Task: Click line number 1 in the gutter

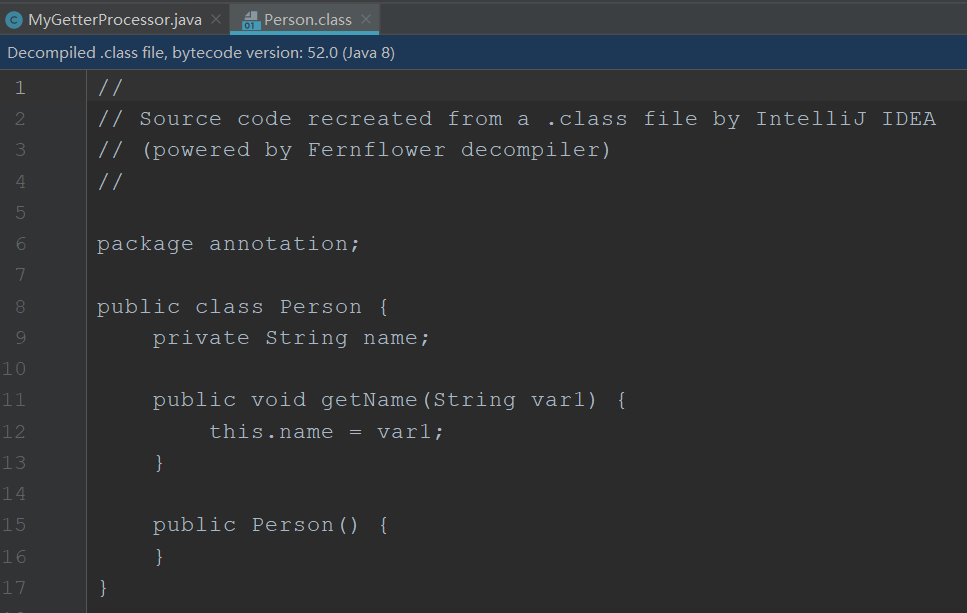Action: [20, 88]
